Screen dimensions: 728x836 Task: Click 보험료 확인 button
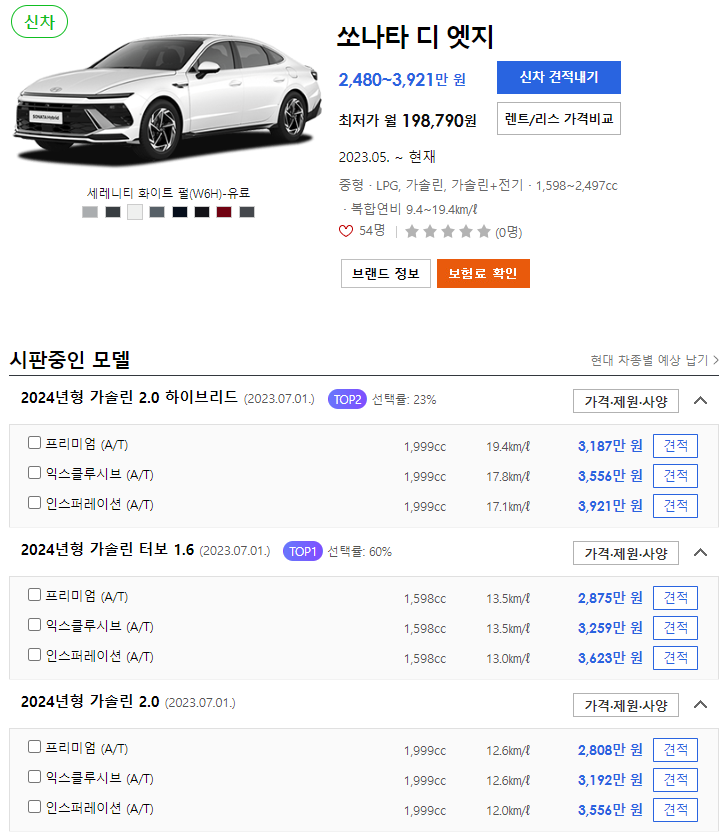point(483,274)
